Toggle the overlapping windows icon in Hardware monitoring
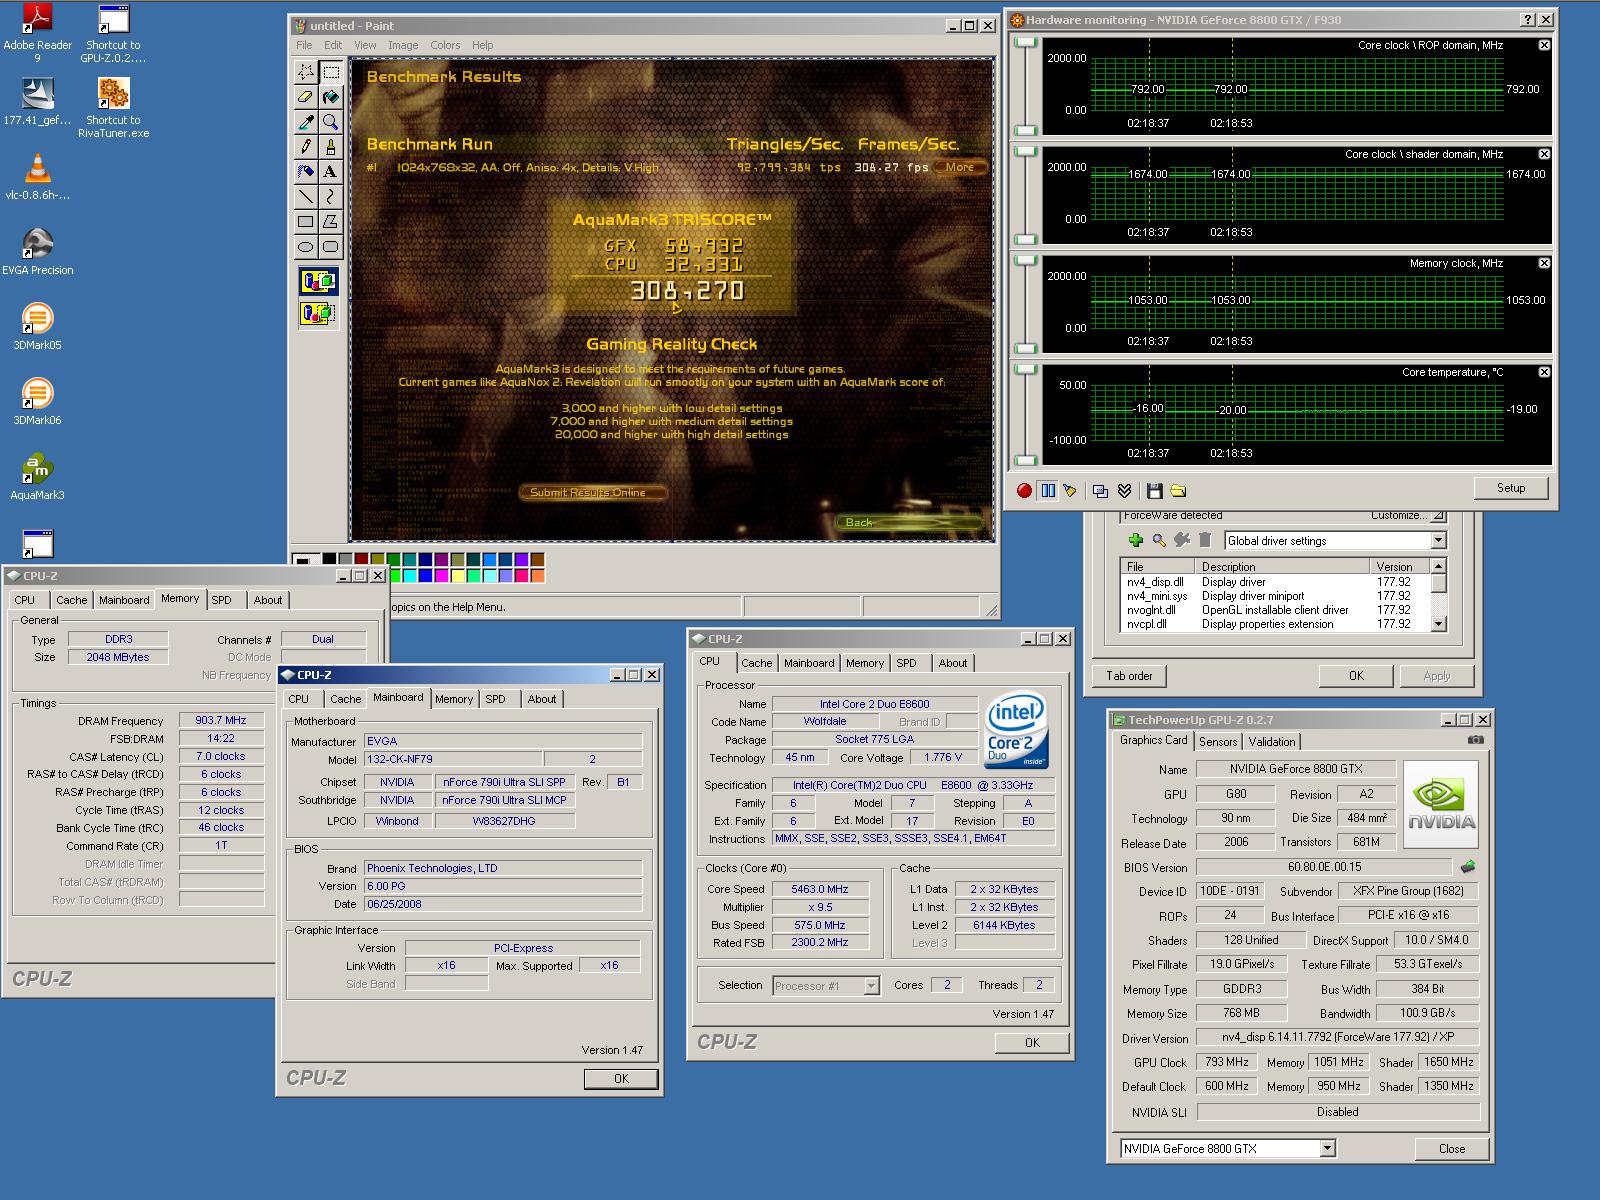1600x1200 pixels. point(1101,490)
